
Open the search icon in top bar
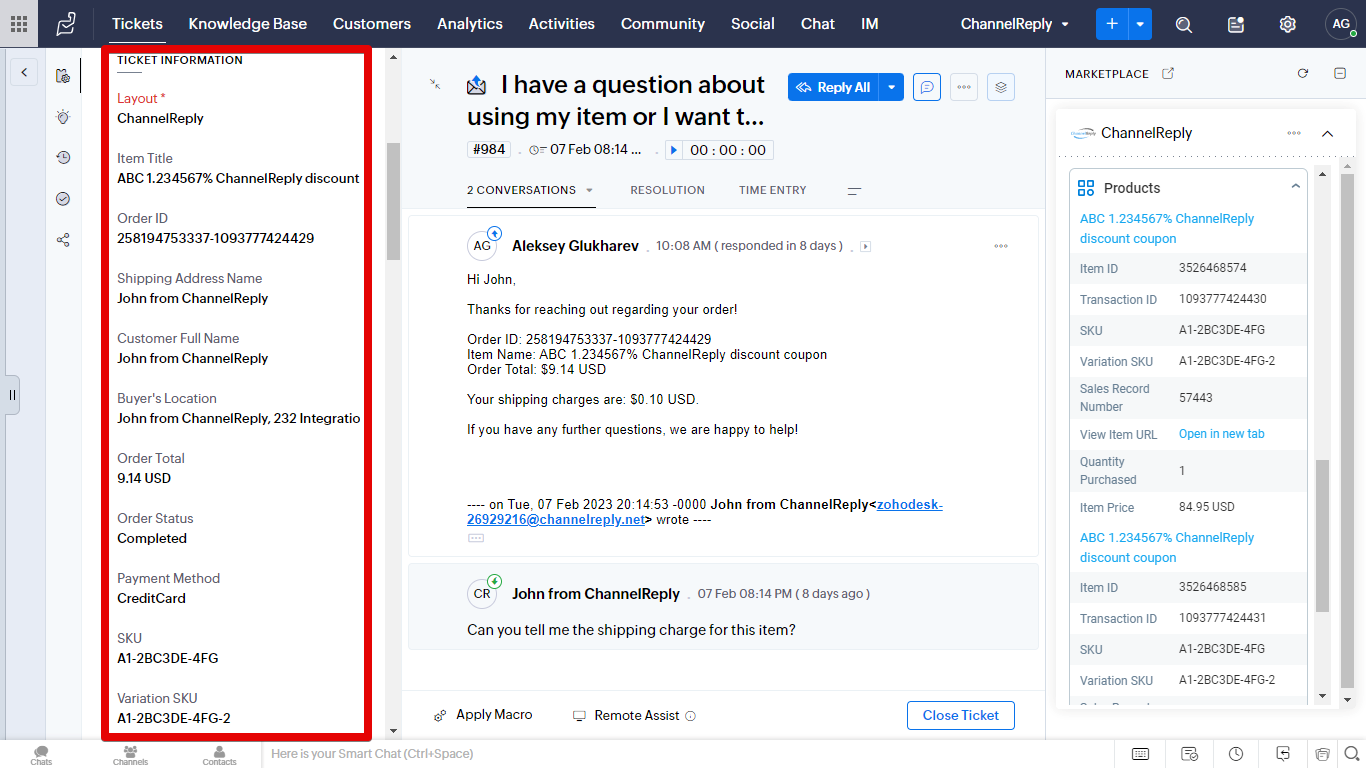(x=1184, y=24)
